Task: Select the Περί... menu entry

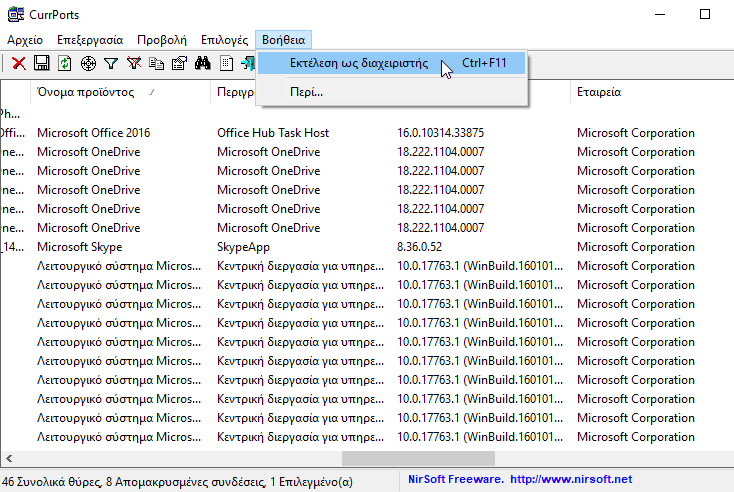Action: 391,92
